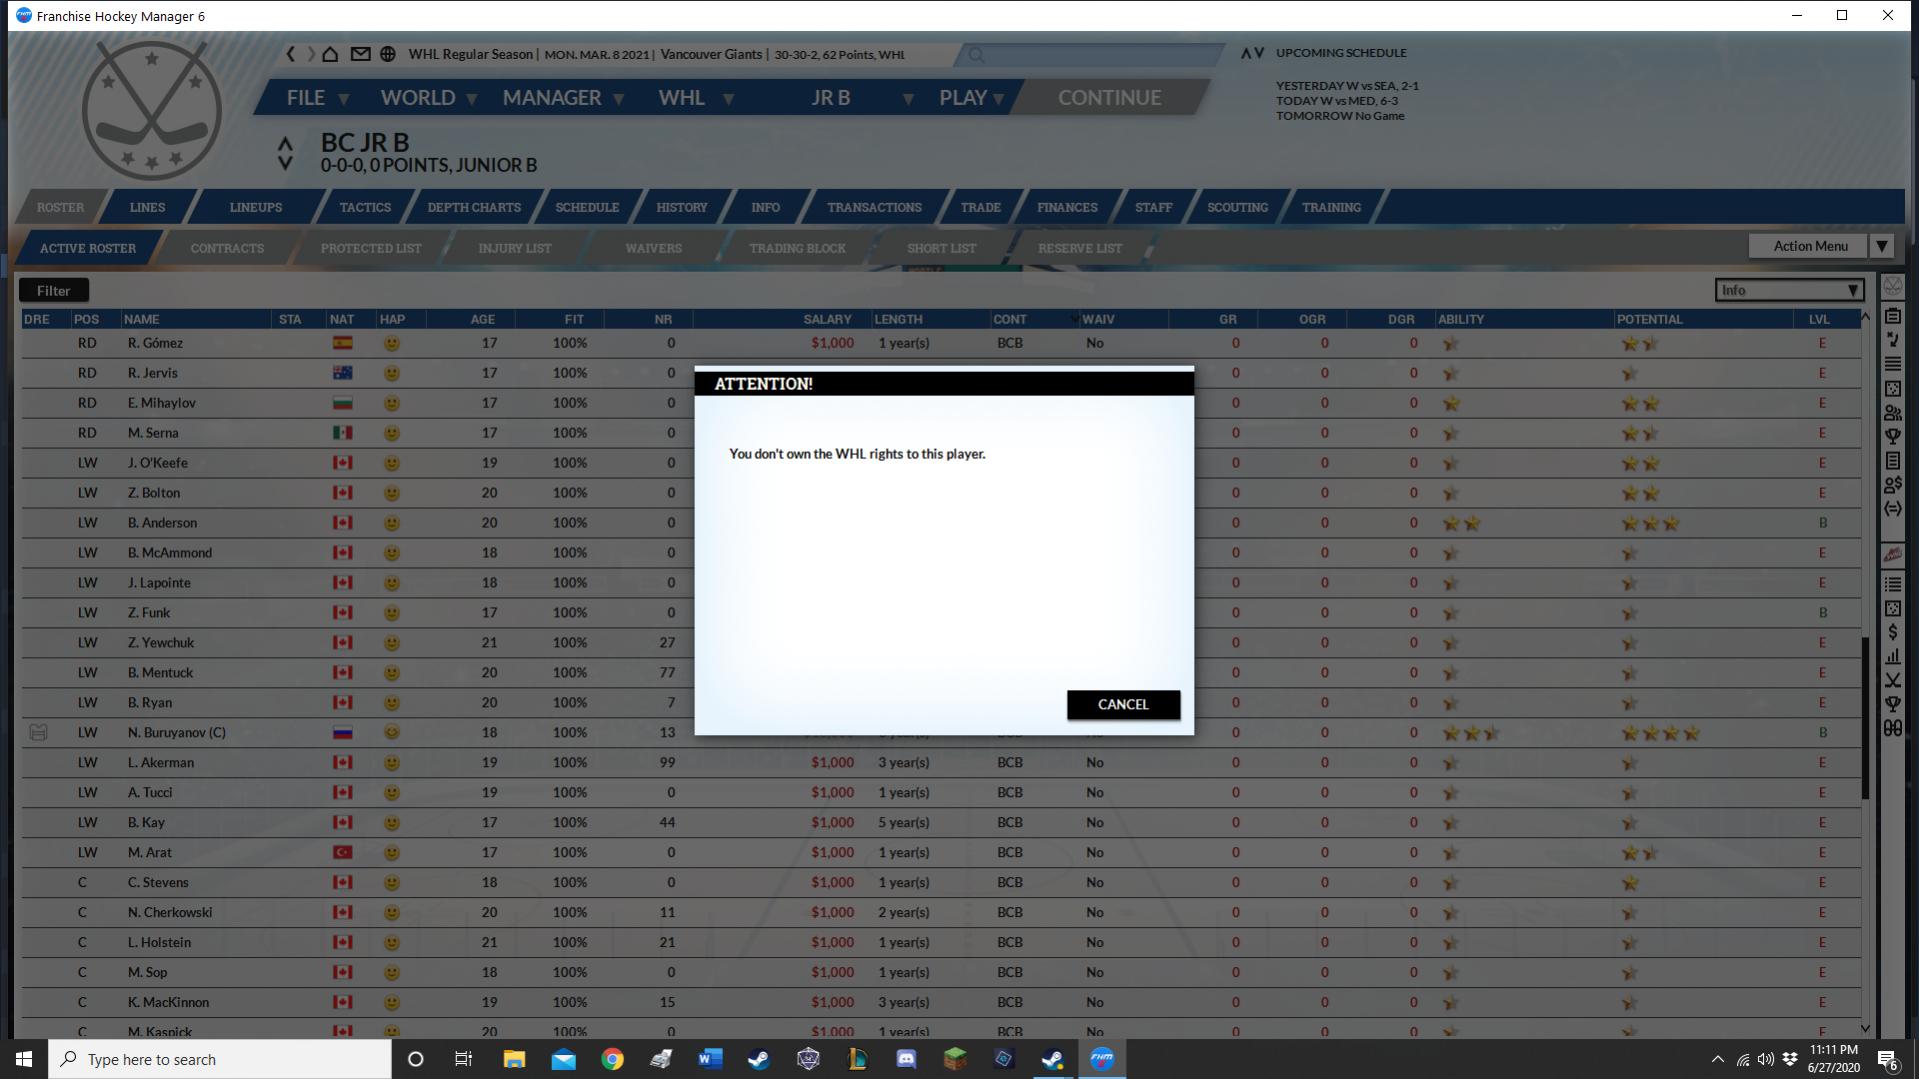Viewport: 1919px width, 1079px height.
Task: Go to the home screen icon
Action: (x=331, y=54)
